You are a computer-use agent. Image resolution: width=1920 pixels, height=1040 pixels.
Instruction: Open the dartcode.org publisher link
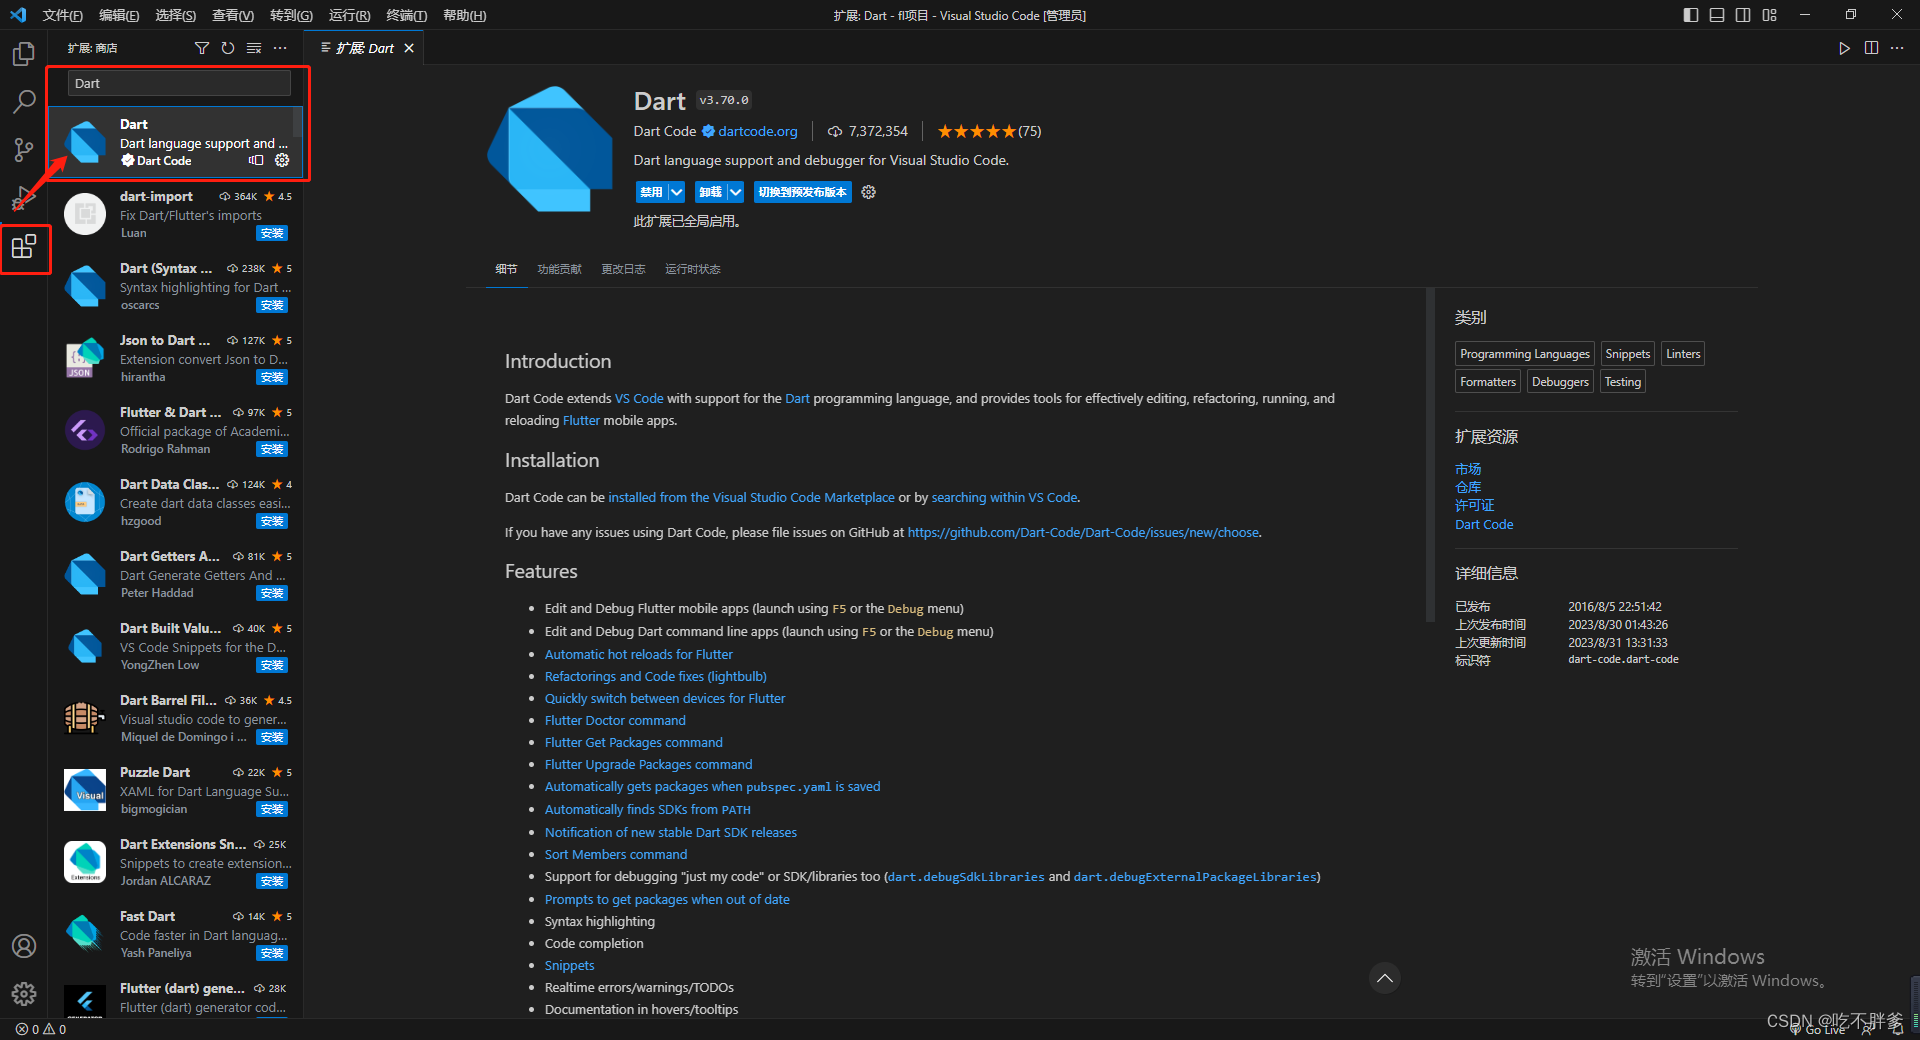click(758, 131)
